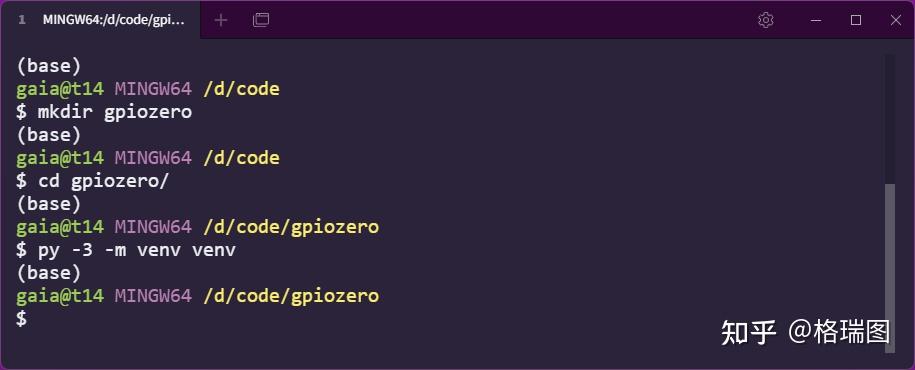Click the 知乎 @格瑞图 watermark

(x=805, y=332)
